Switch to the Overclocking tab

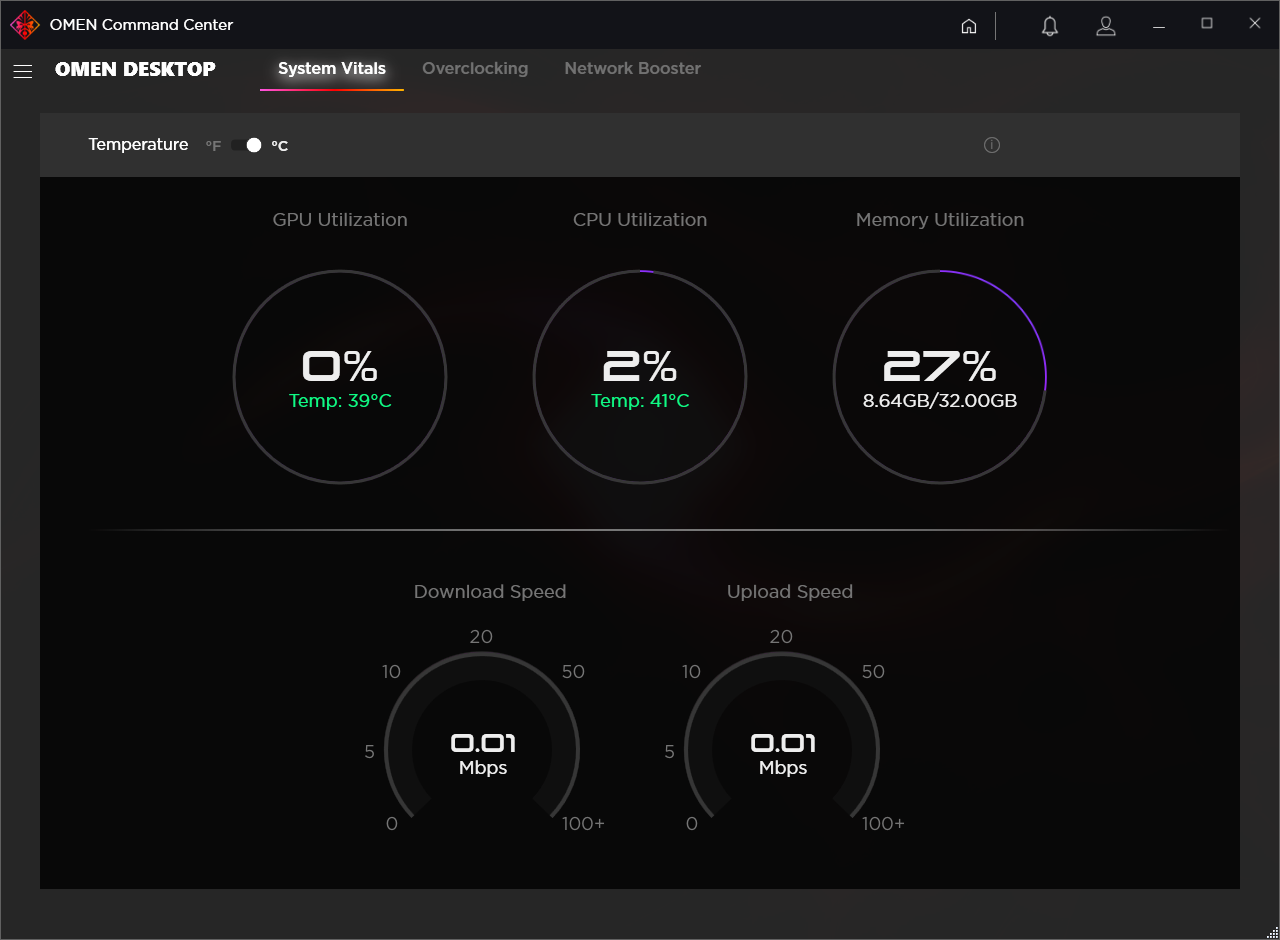click(475, 68)
